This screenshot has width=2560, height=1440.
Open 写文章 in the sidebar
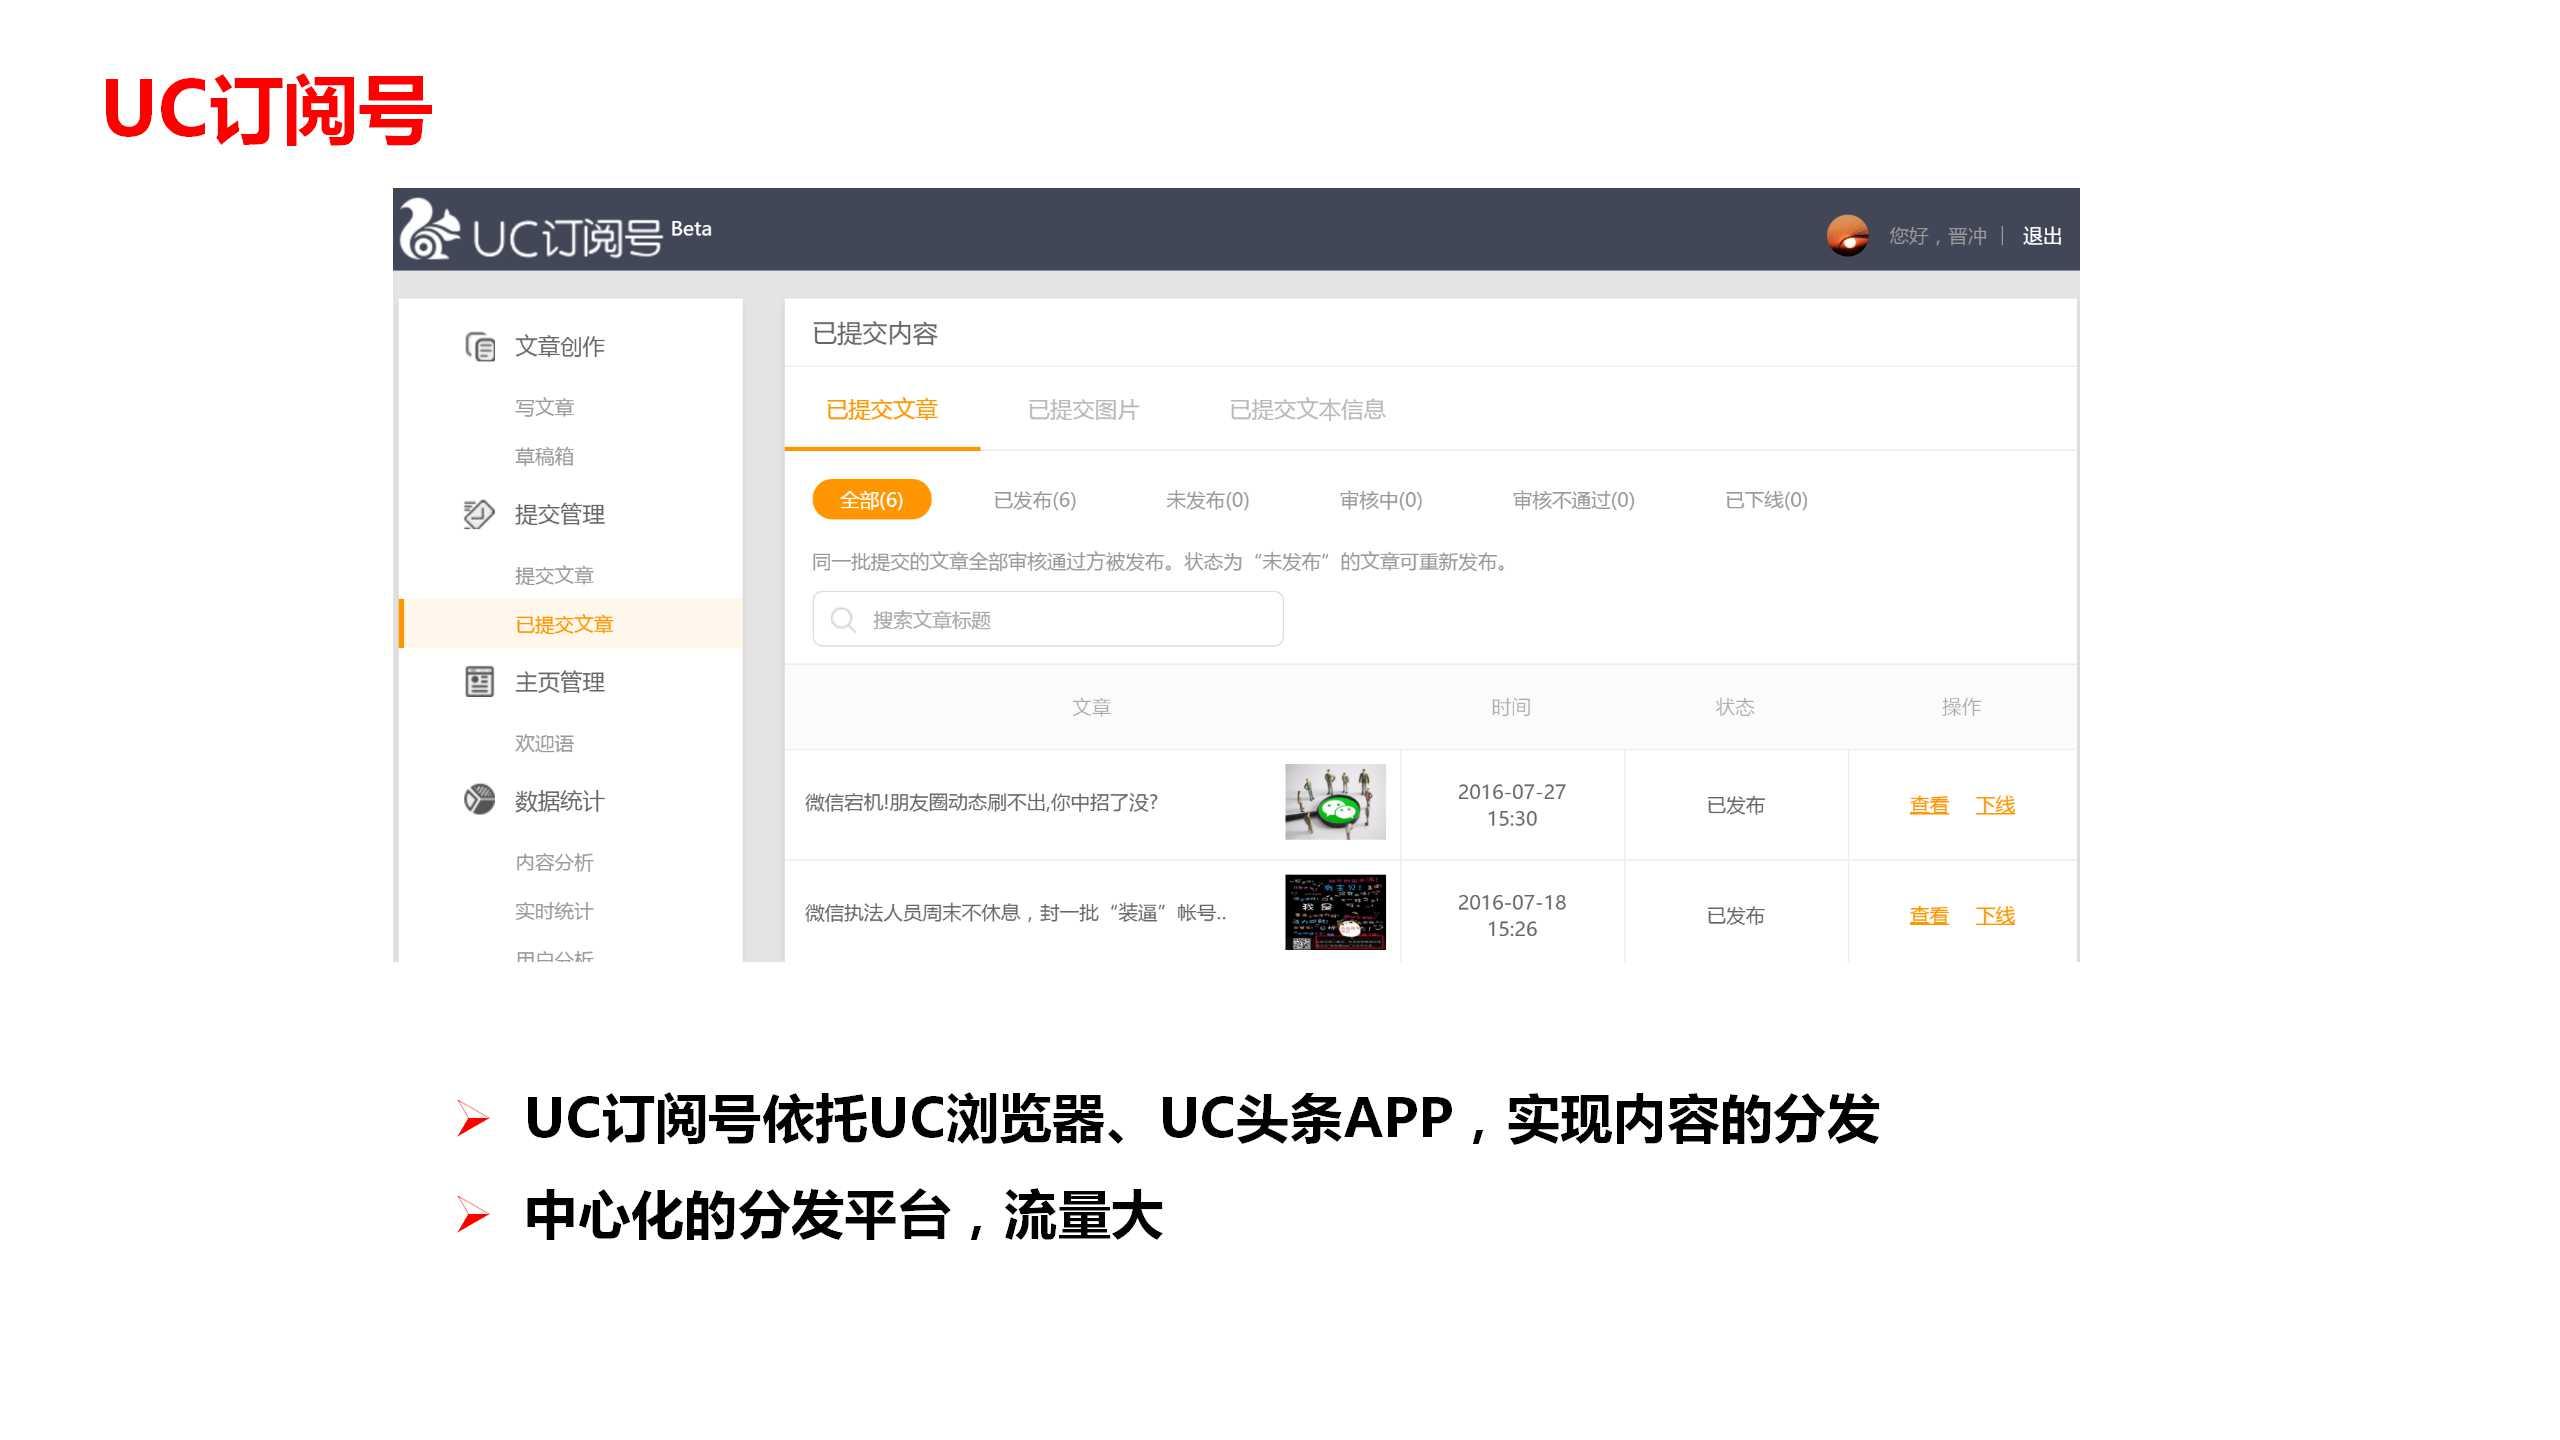pos(544,407)
